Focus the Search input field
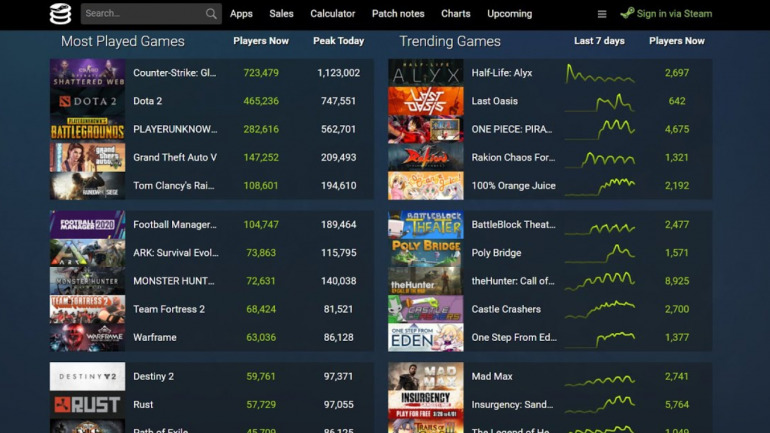The width and height of the screenshot is (770, 433). click(151, 14)
